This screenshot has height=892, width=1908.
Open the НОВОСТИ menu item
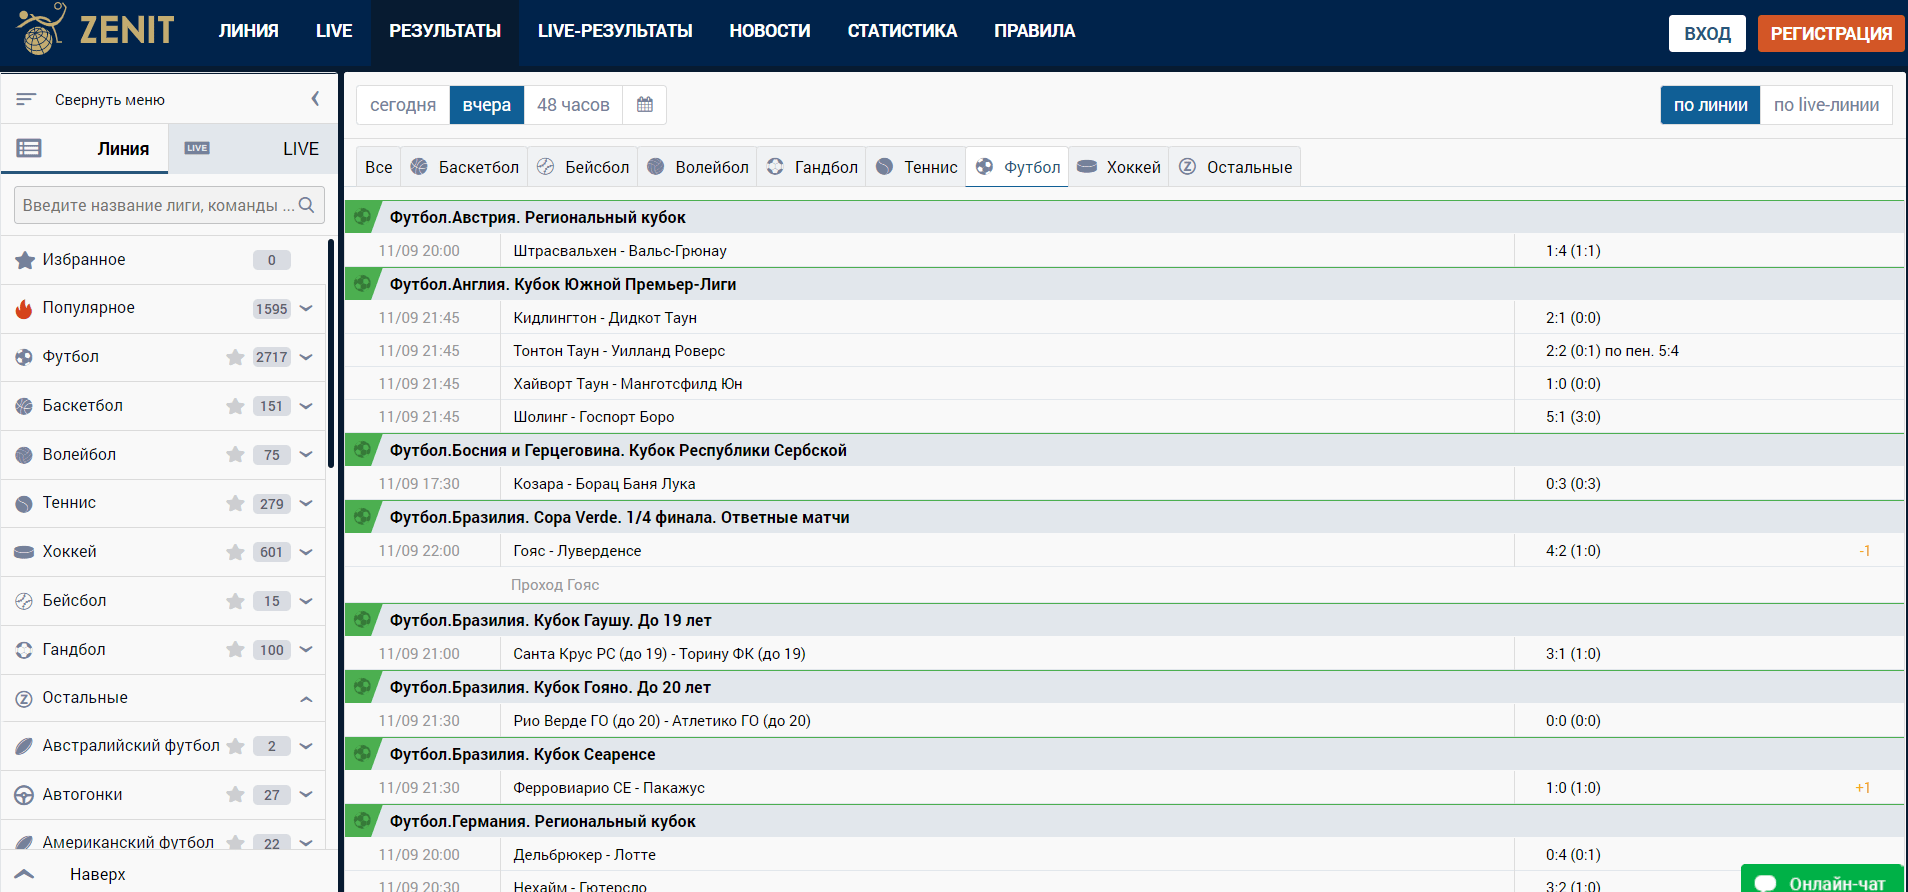coord(770,31)
